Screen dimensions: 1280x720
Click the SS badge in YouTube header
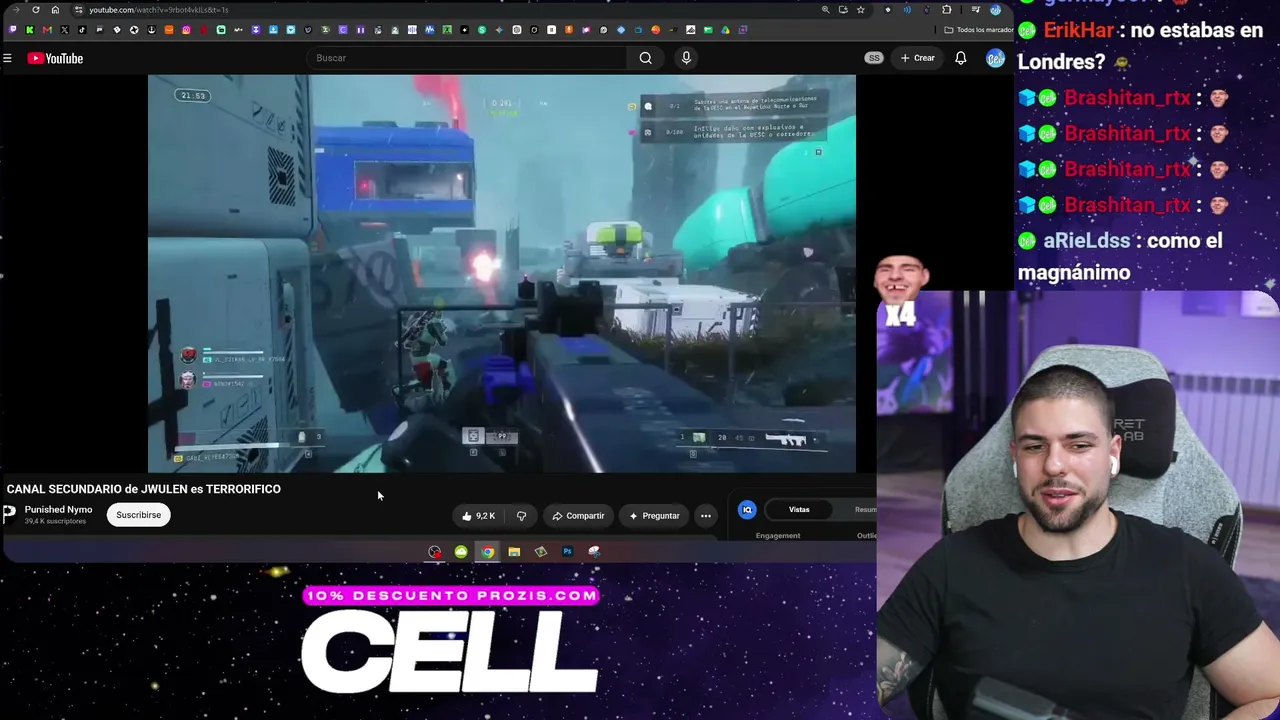click(x=874, y=58)
